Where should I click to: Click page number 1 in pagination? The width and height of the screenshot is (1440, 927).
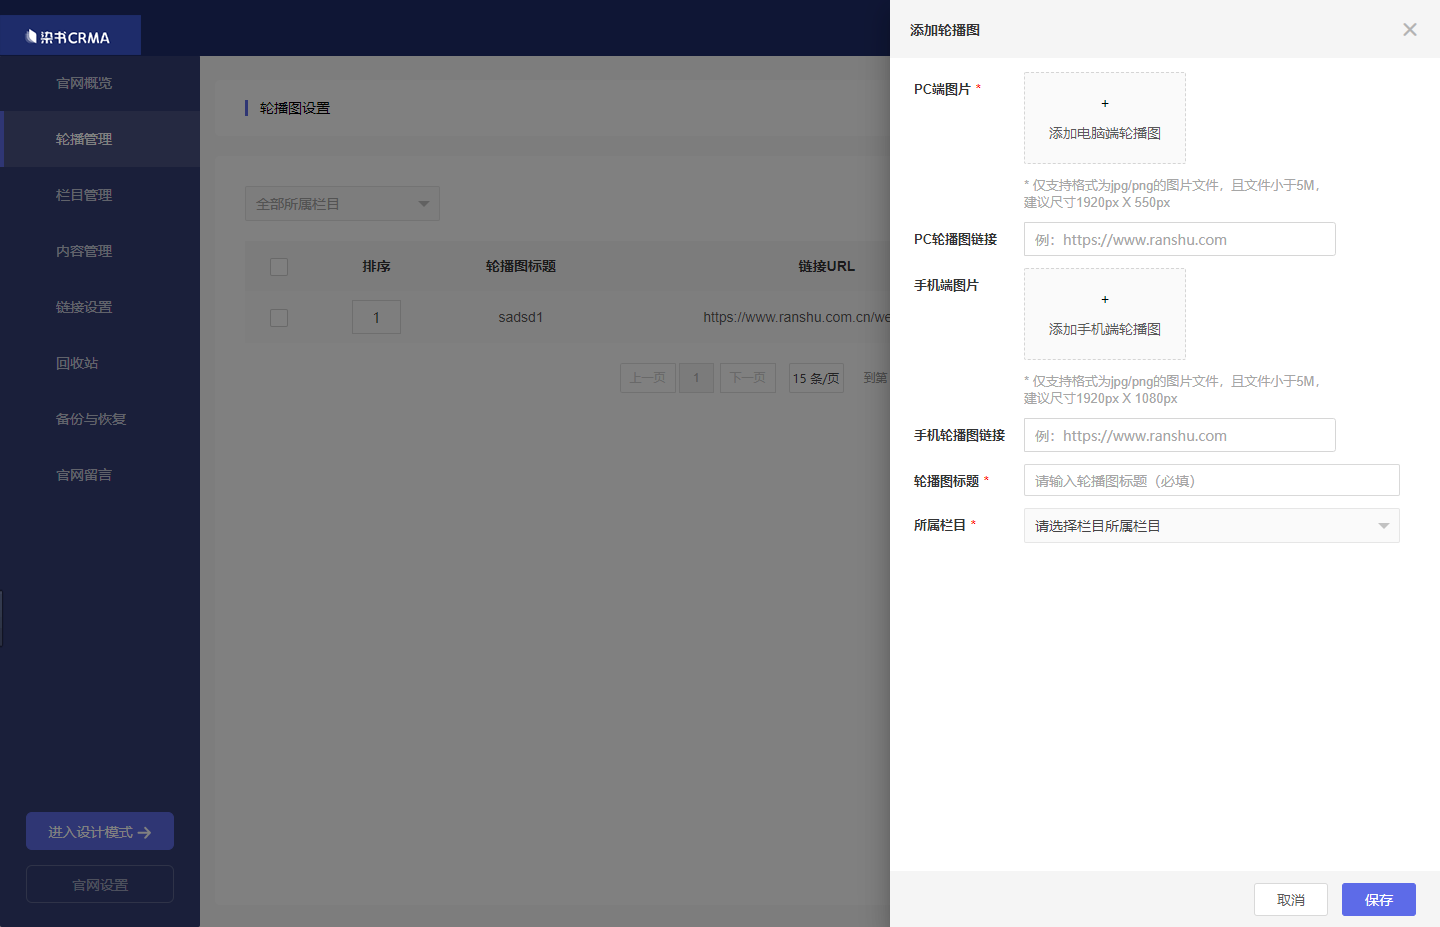click(x=697, y=378)
